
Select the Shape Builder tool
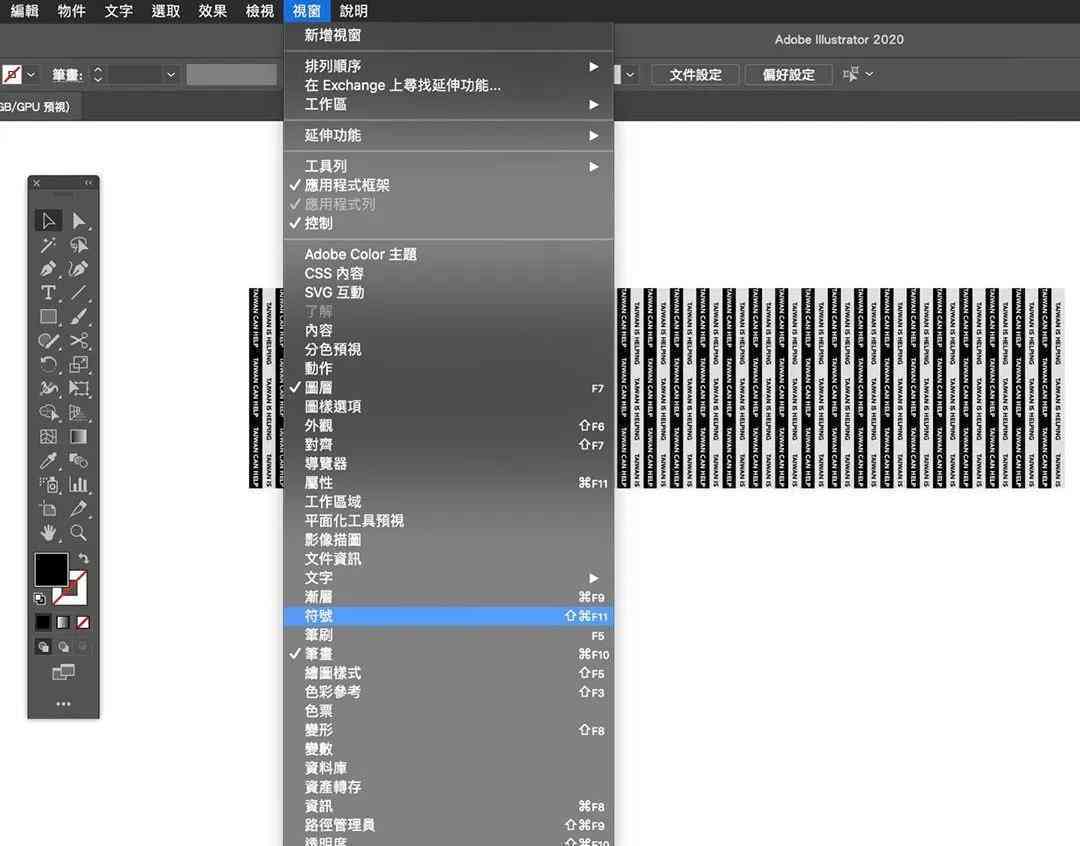[48, 413]
